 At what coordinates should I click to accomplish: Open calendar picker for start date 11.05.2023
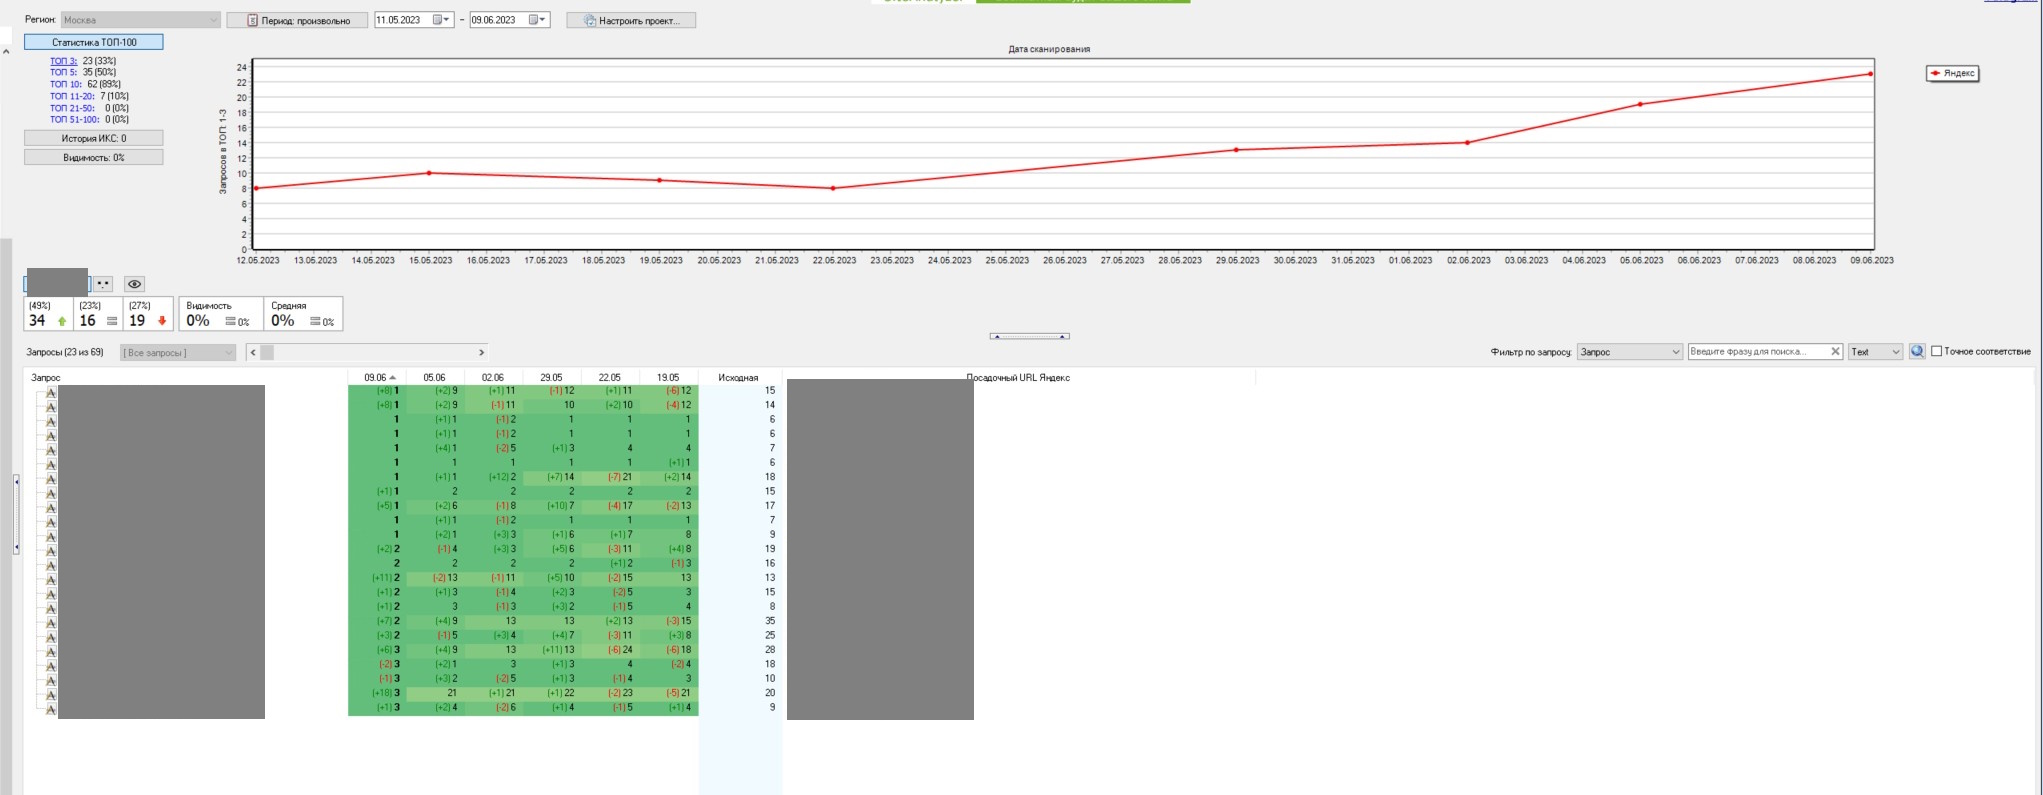pyautogui.click(x=441, y=20)
